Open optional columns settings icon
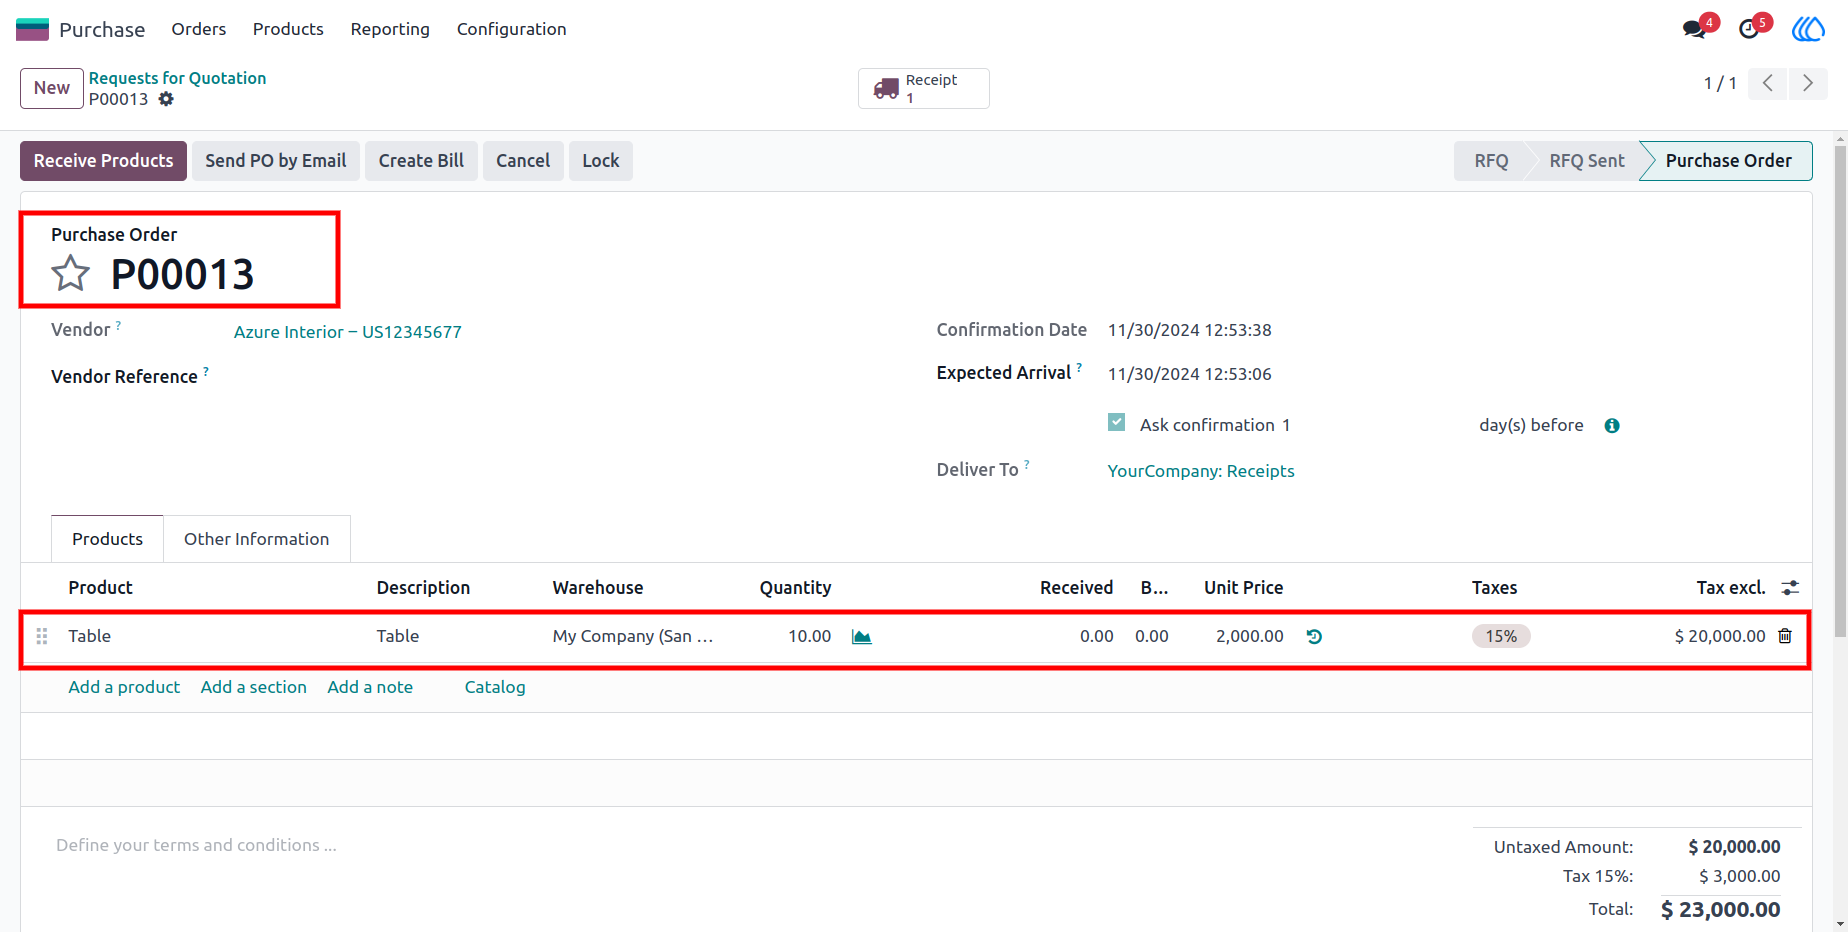Viewport: 1848px width, 932px height. 1790,588
